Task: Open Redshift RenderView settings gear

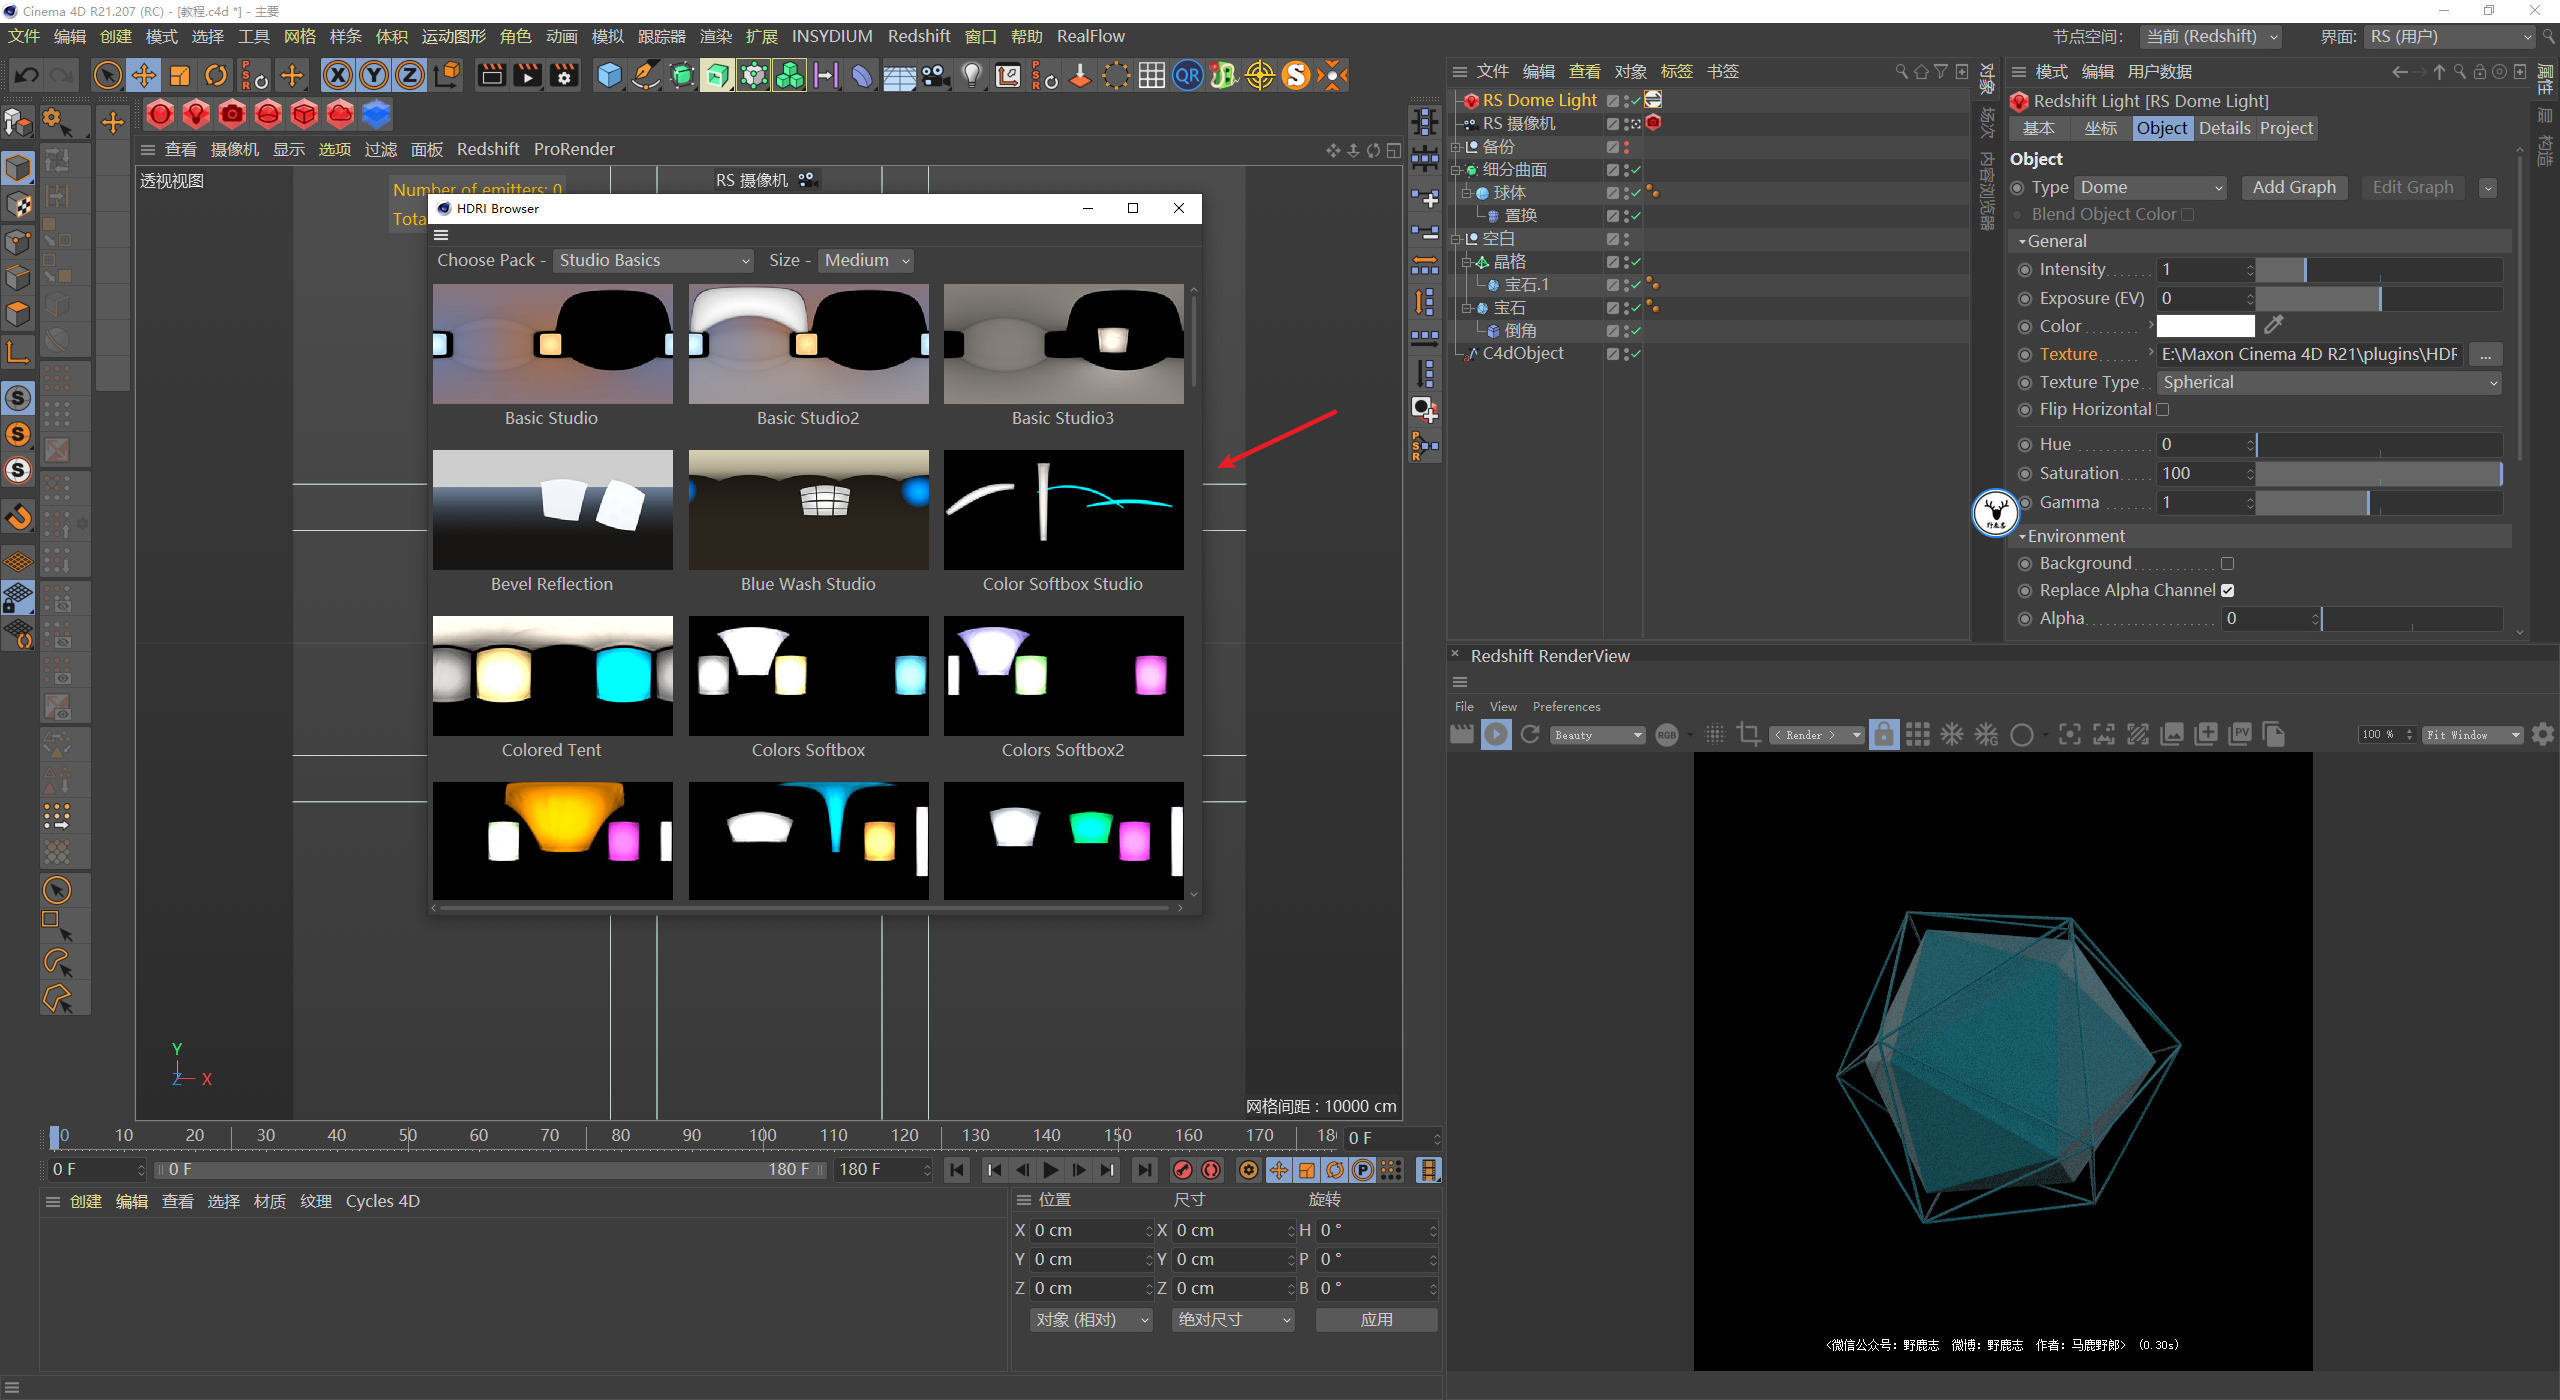Action: tap(2543, 735)
